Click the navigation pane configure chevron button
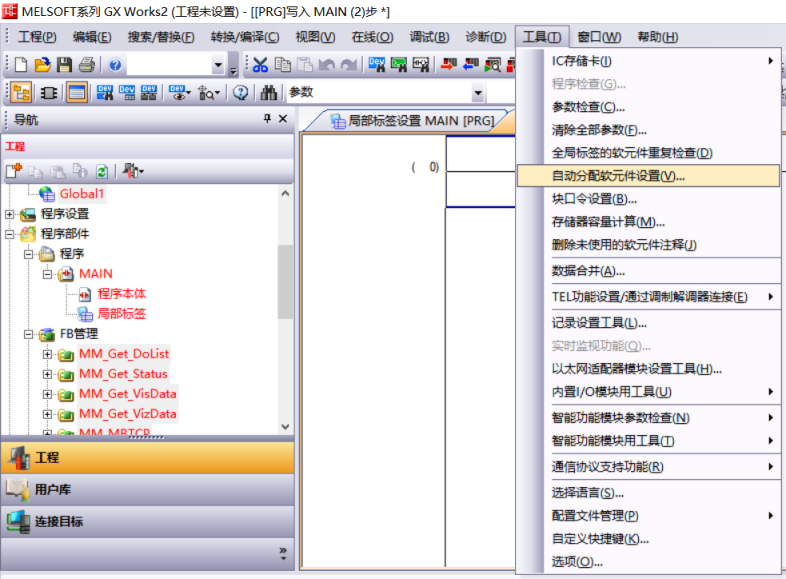Image resolution: width=786 pixels, height=579 pixels. pos(283,553)
